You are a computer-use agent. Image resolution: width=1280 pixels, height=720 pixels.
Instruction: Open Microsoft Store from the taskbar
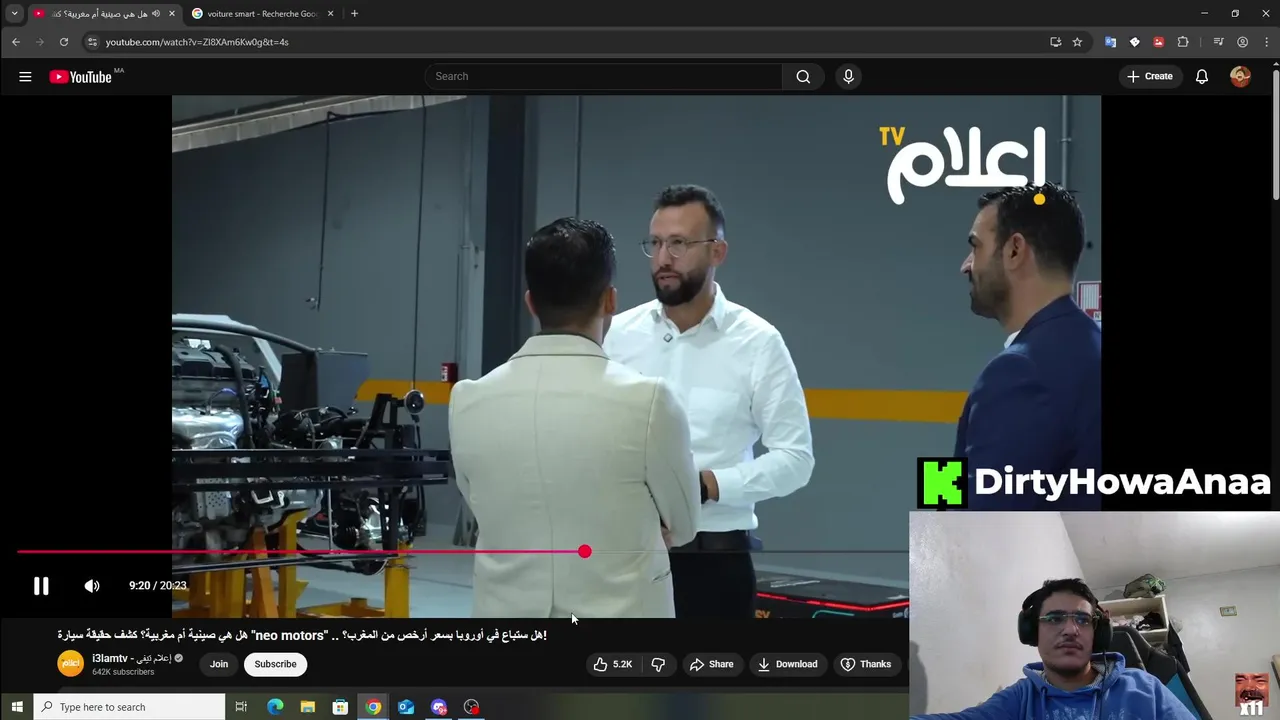tap(340, 707)
